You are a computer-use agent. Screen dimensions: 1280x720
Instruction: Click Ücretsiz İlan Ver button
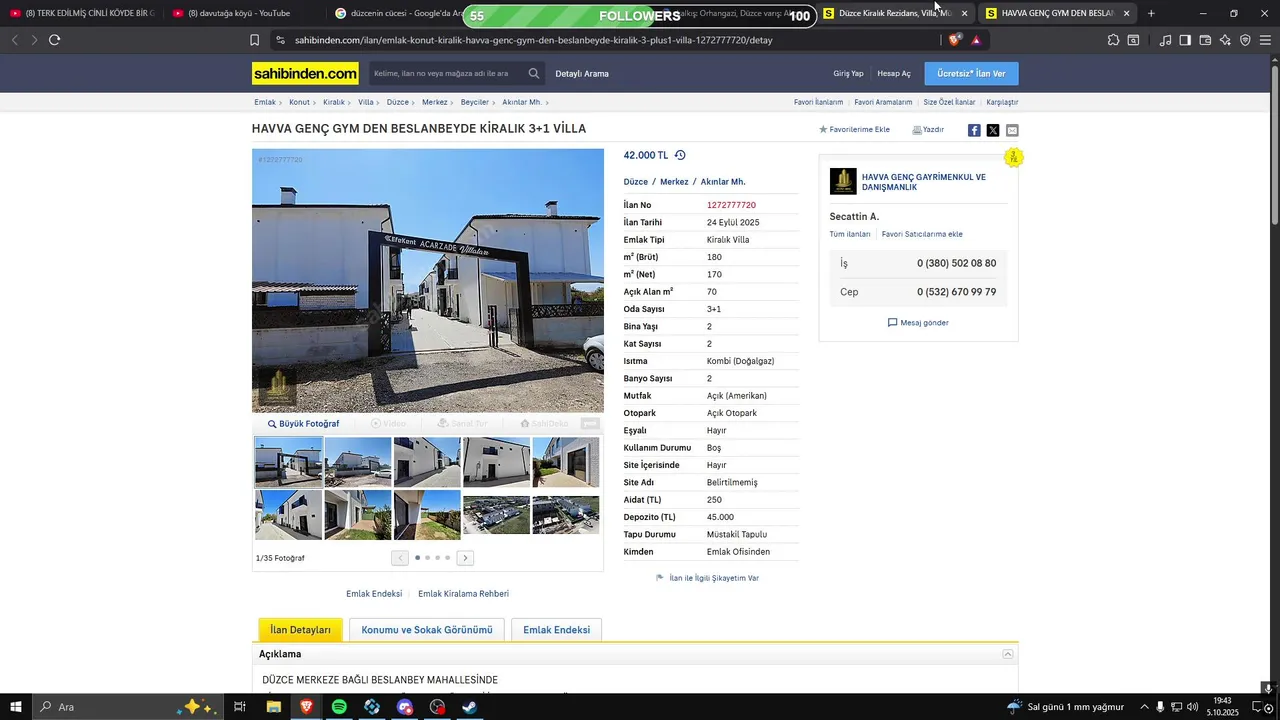tap(971, 74)
